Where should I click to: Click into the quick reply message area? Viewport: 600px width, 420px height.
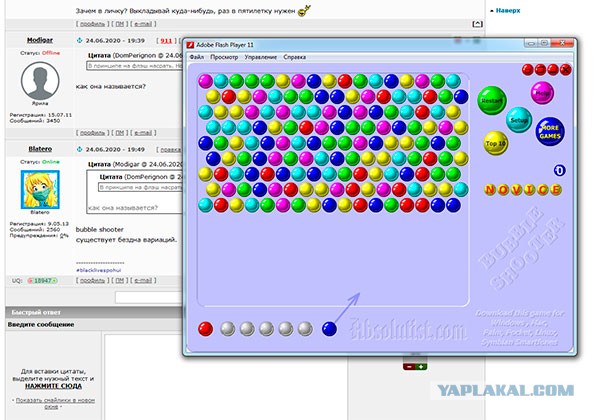(x=226, y=377)
